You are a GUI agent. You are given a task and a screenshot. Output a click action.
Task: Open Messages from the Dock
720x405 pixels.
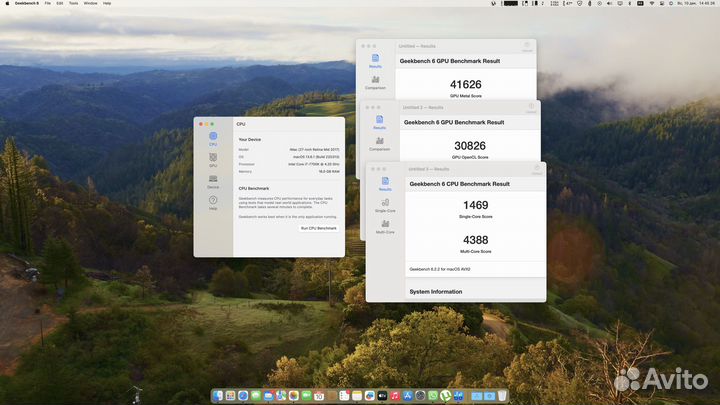point(256,395)
